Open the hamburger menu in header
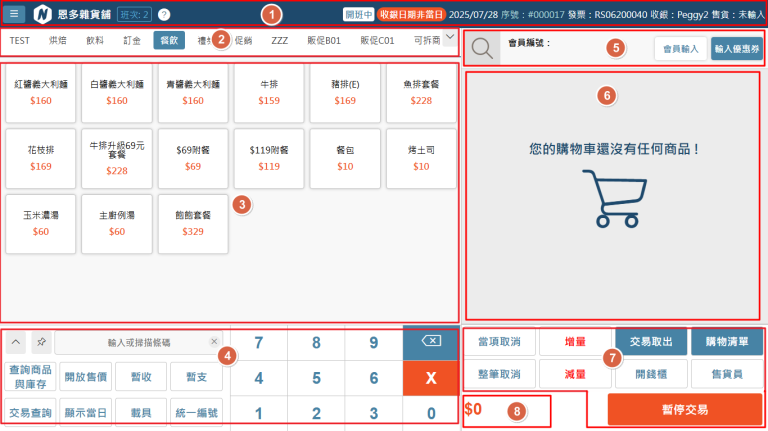The width and height of the screenshot is (768, 431). click(16, 14)
